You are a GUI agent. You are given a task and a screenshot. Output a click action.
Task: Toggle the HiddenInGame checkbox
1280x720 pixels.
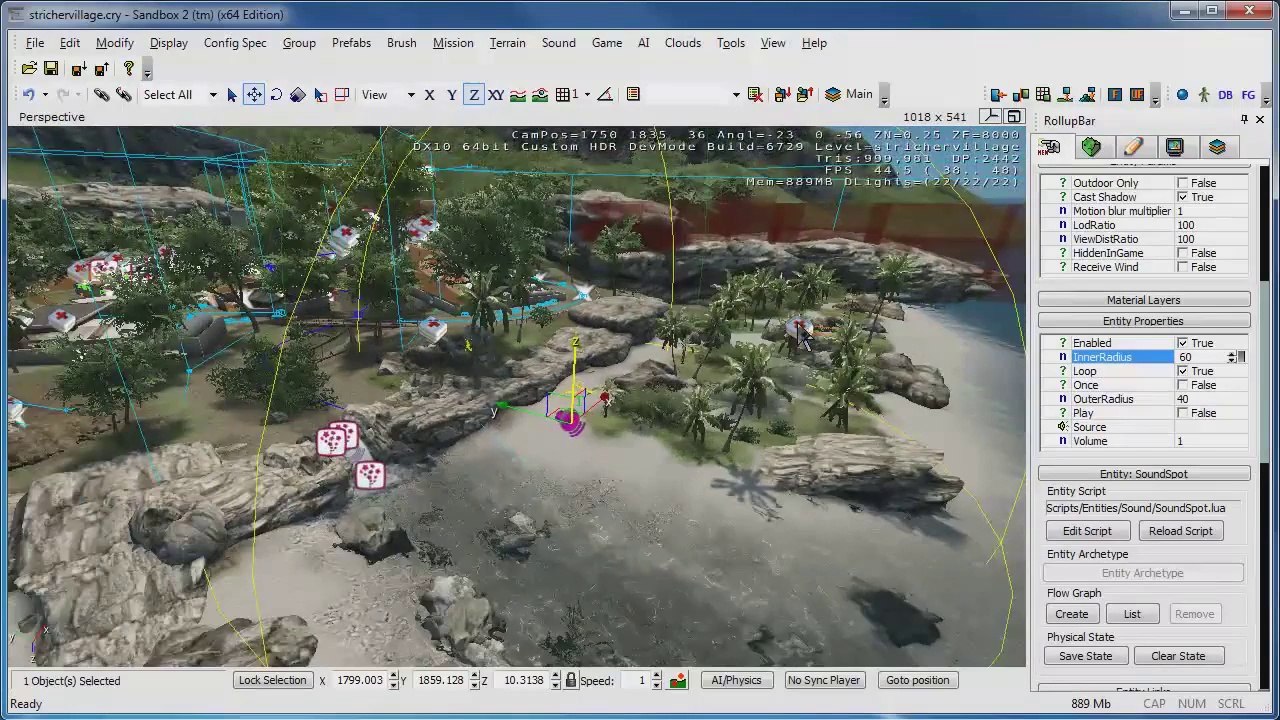1183,253
